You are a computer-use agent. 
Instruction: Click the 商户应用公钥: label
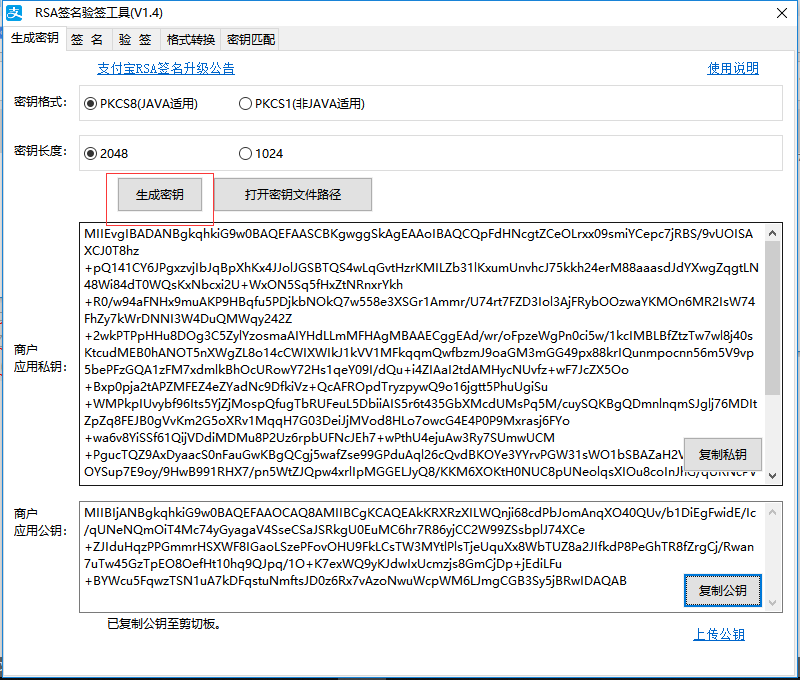pos(40,522)
